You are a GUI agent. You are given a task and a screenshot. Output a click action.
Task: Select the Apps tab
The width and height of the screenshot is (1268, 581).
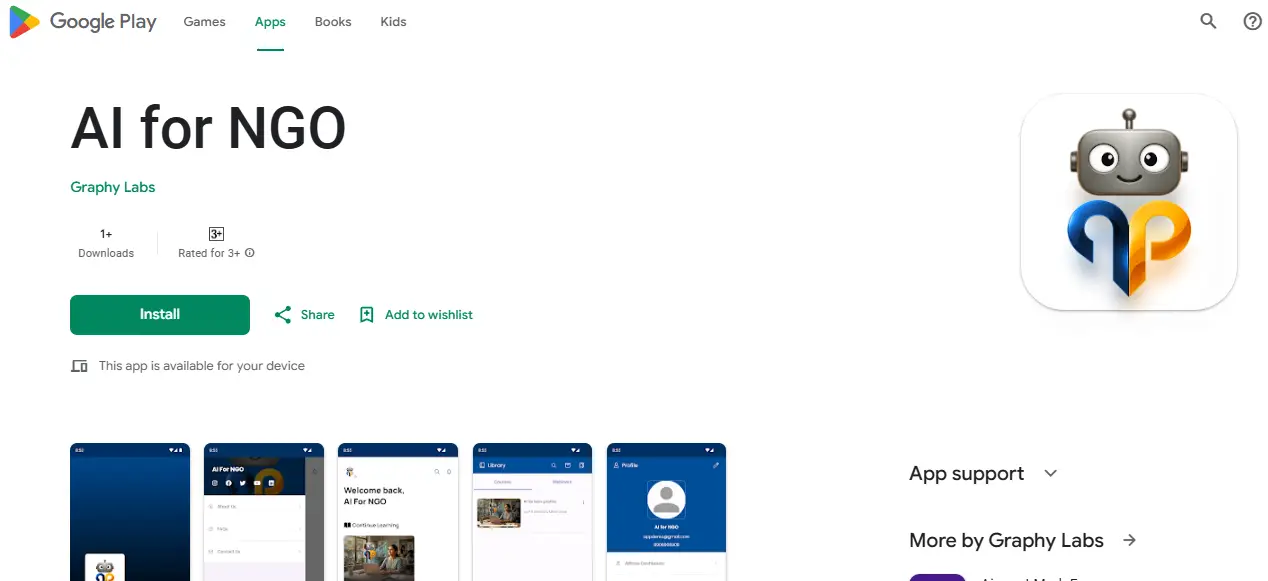tap(270, 21)
